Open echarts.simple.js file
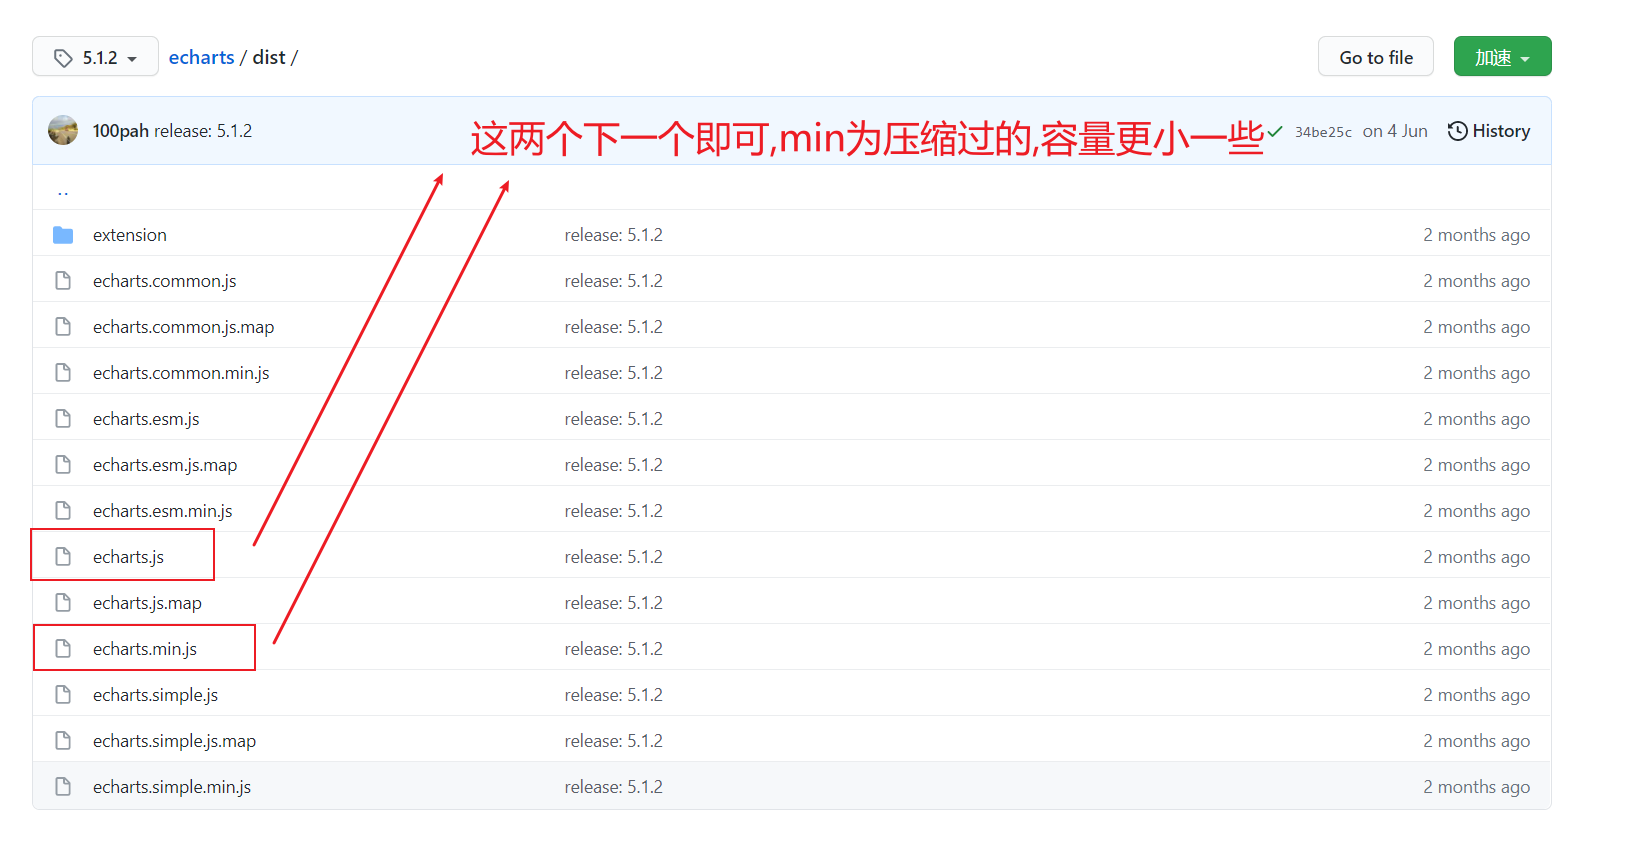Image resolution: width=1648 pixels, height=863 pixels. pyautogui.click(x=155, y=695)
